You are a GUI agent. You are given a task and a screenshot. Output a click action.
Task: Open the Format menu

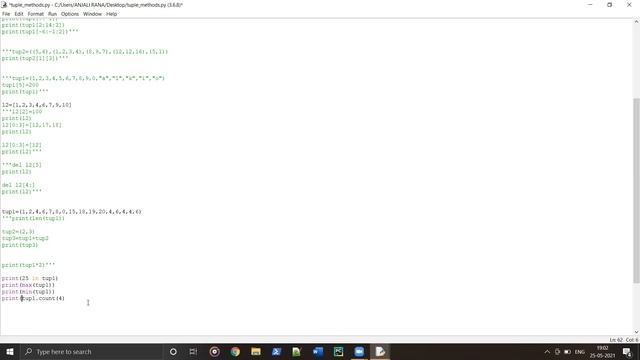click(36, 14)
